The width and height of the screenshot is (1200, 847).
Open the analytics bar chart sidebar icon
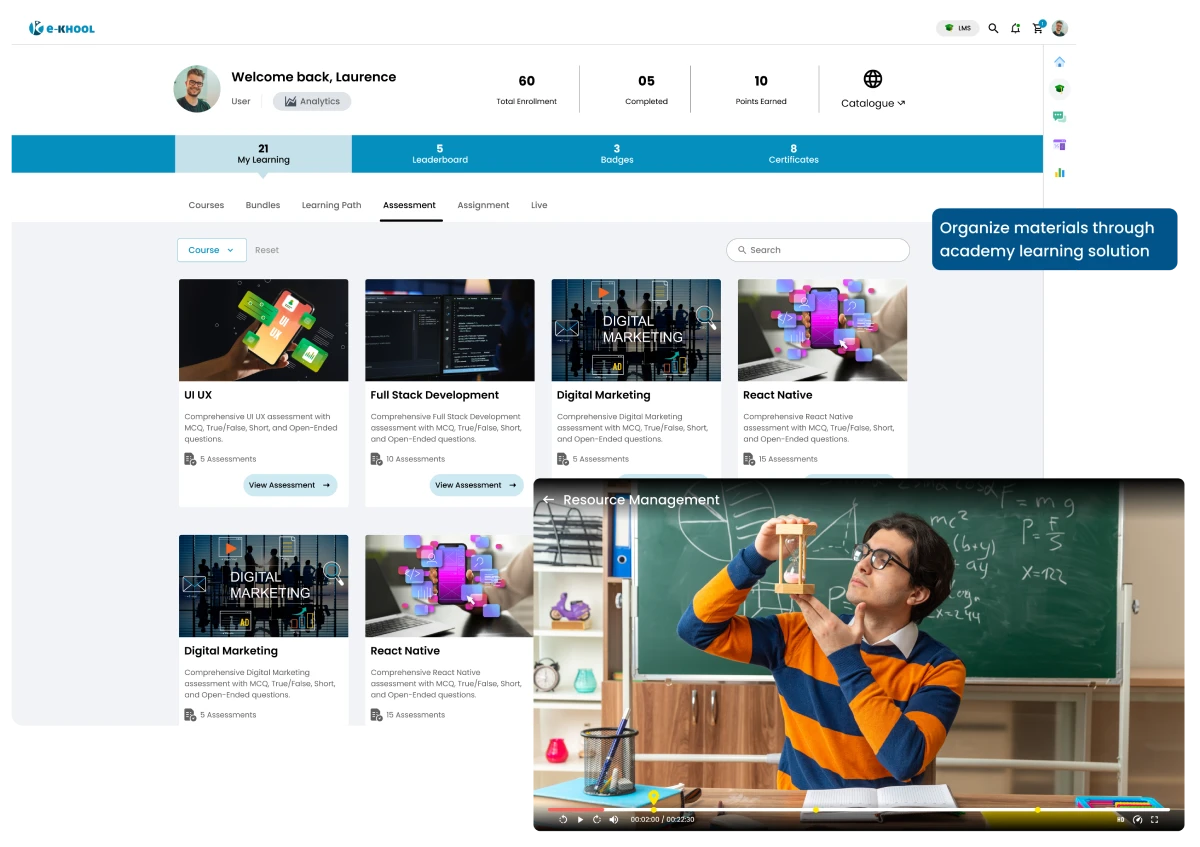1060,172
